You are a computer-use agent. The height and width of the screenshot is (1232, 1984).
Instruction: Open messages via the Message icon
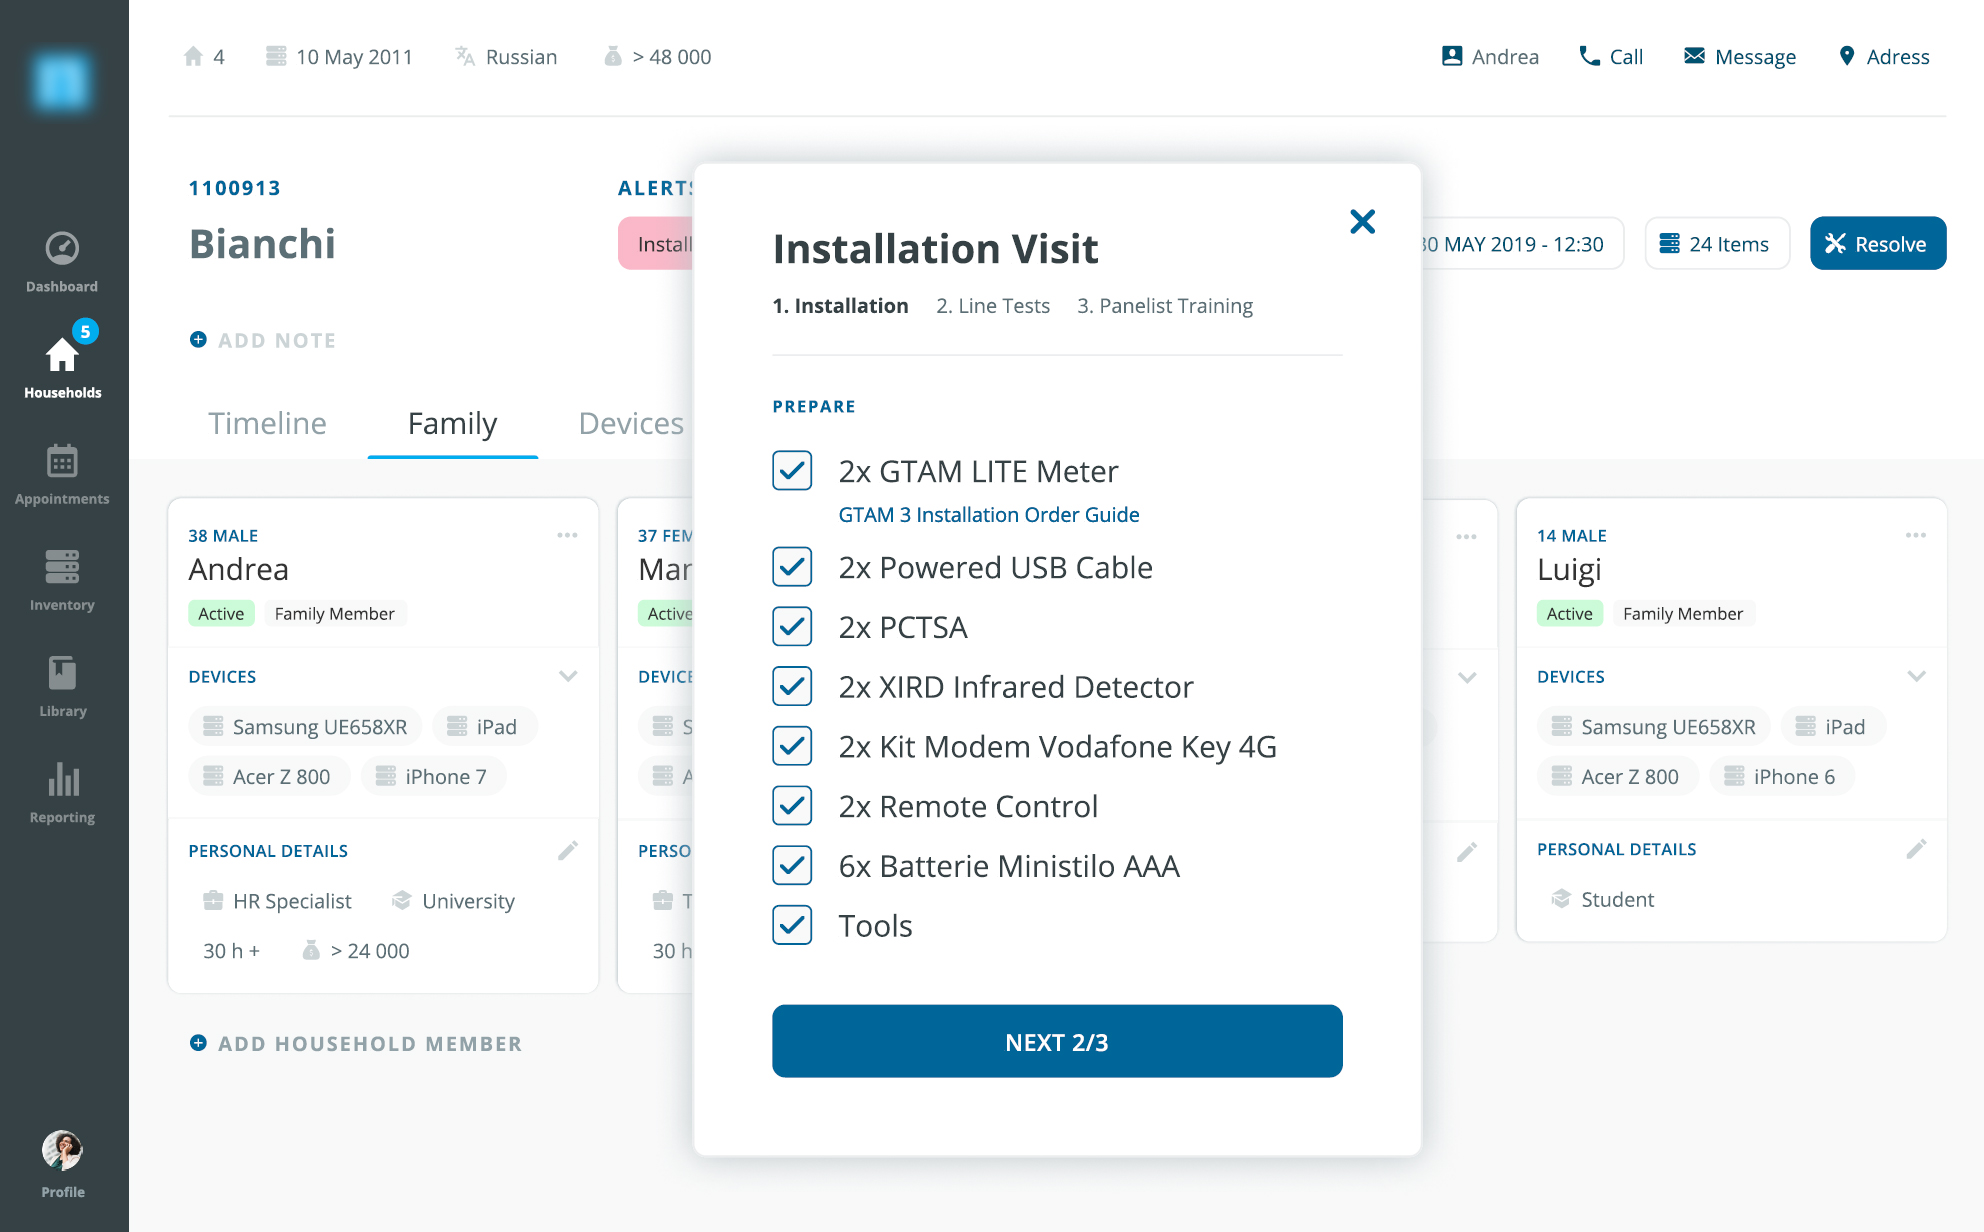pos(1695,56)
